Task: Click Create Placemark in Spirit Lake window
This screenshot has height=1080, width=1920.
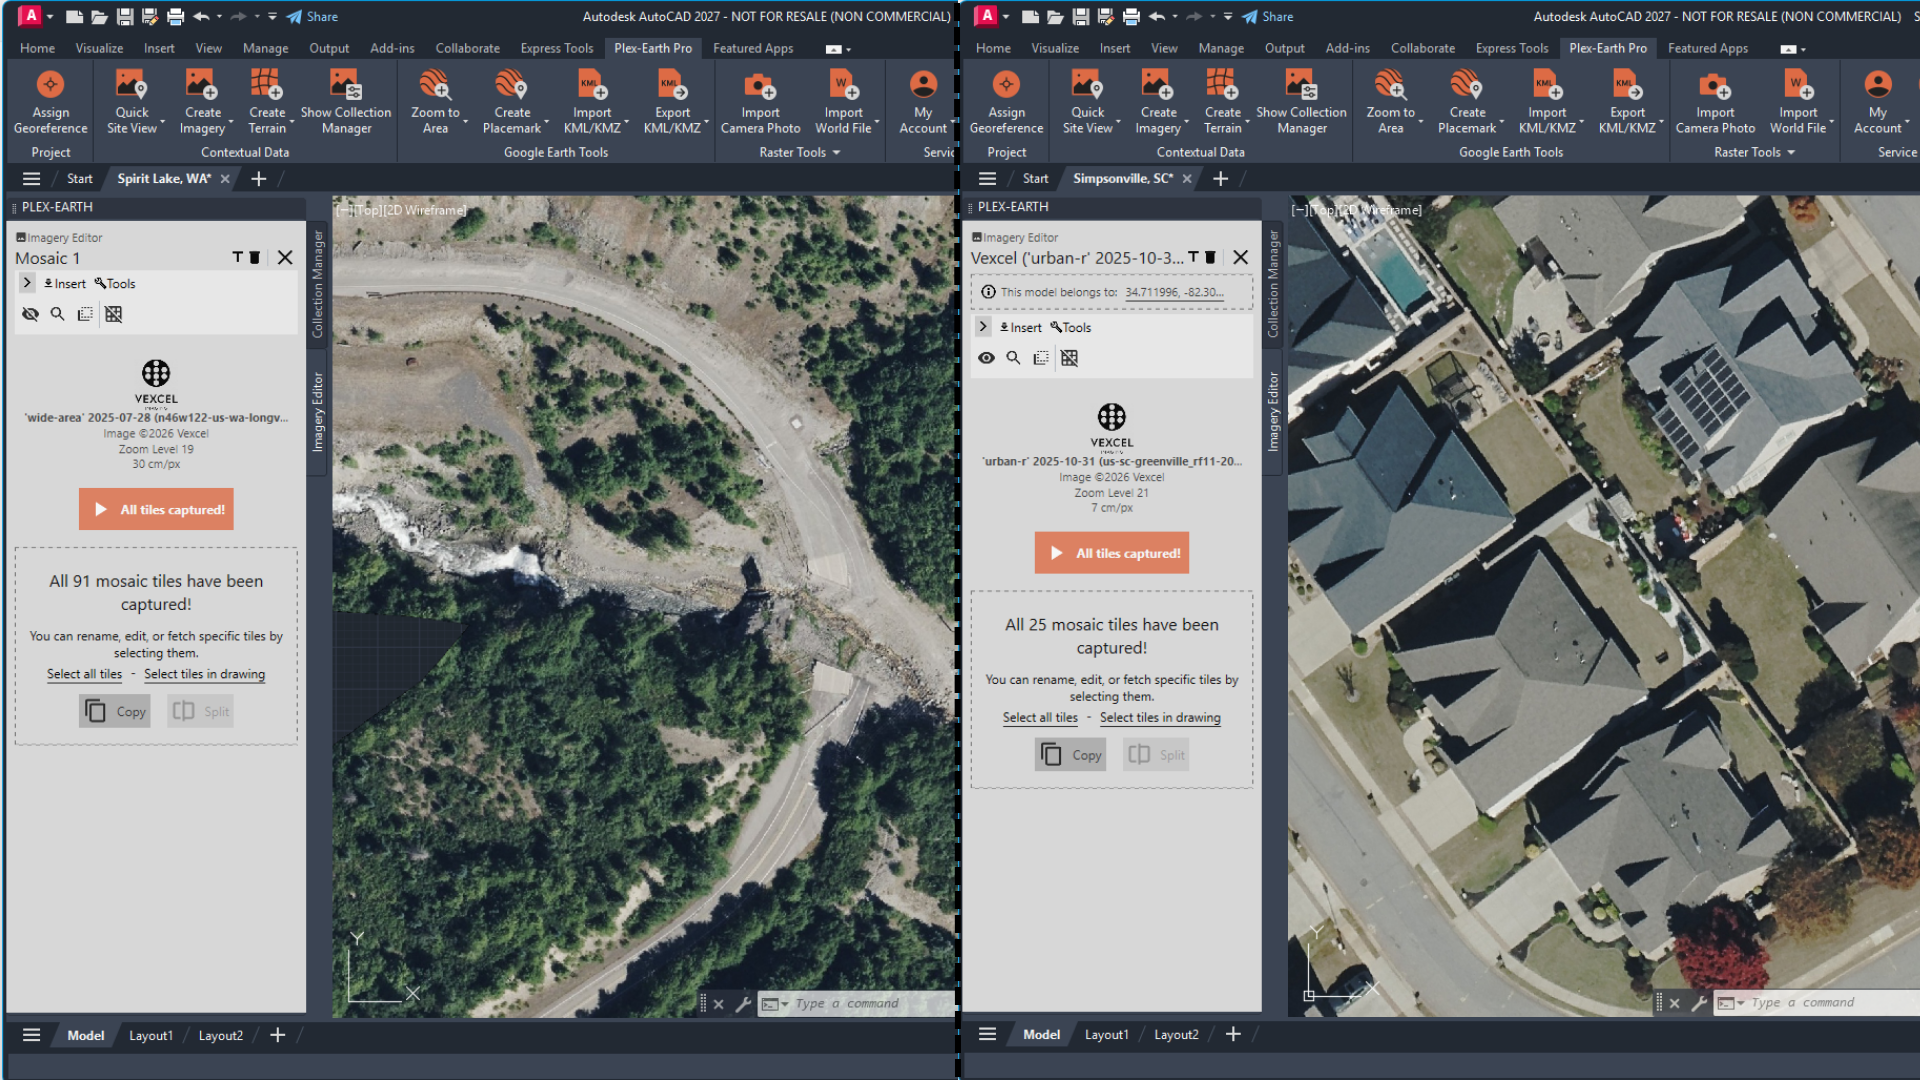Action: (512, 101)
